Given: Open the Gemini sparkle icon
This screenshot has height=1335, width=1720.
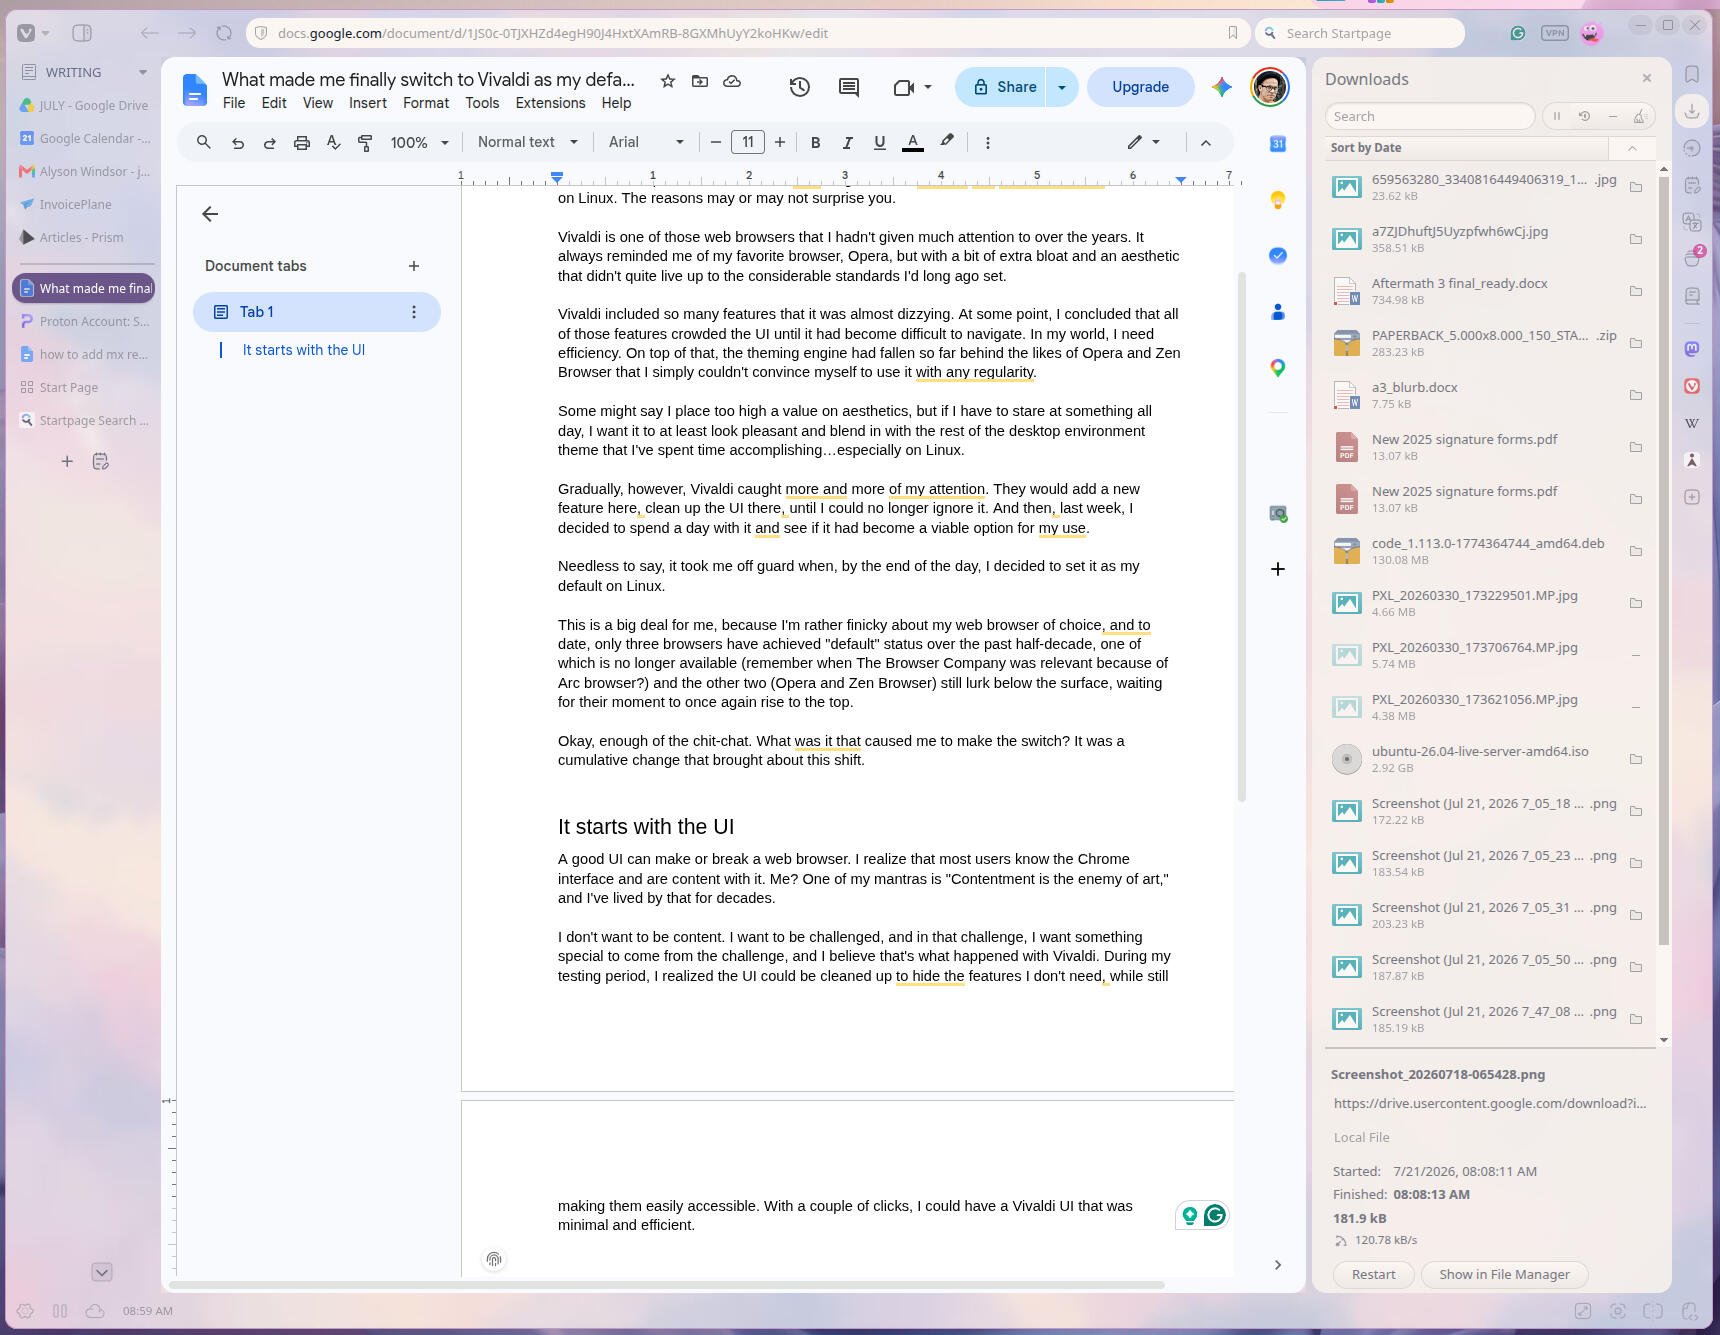Looking at the screenshot, I should pos(1221,87).
